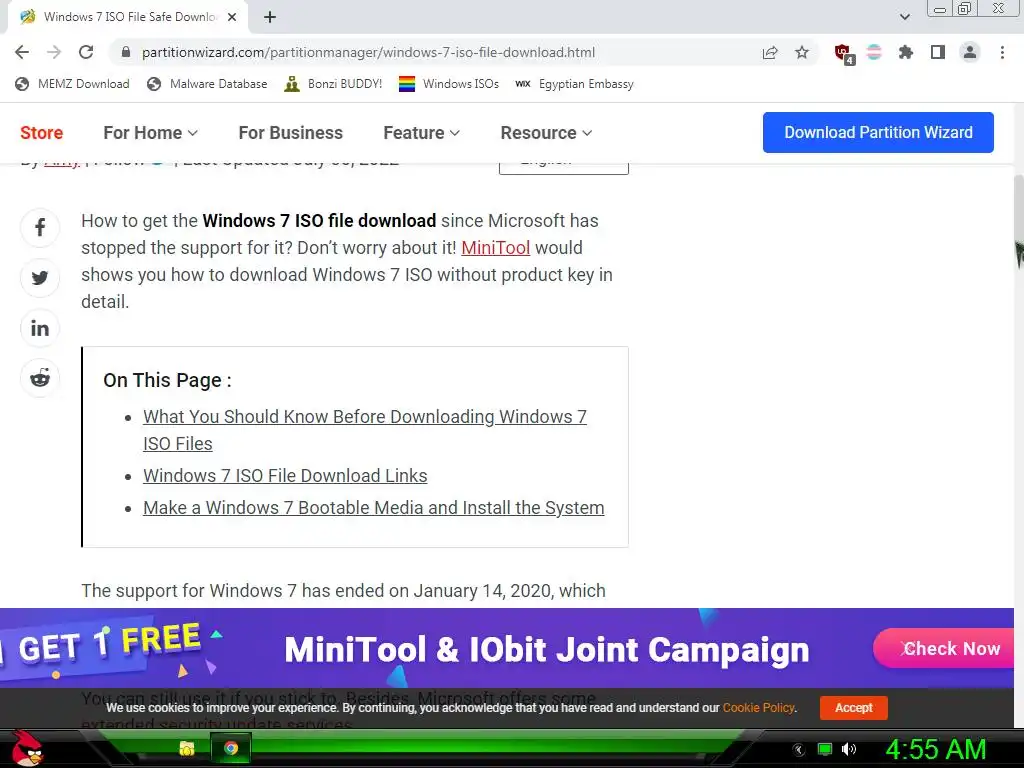
Task: Open the uBlock shield extension icon
Action: 843,53
